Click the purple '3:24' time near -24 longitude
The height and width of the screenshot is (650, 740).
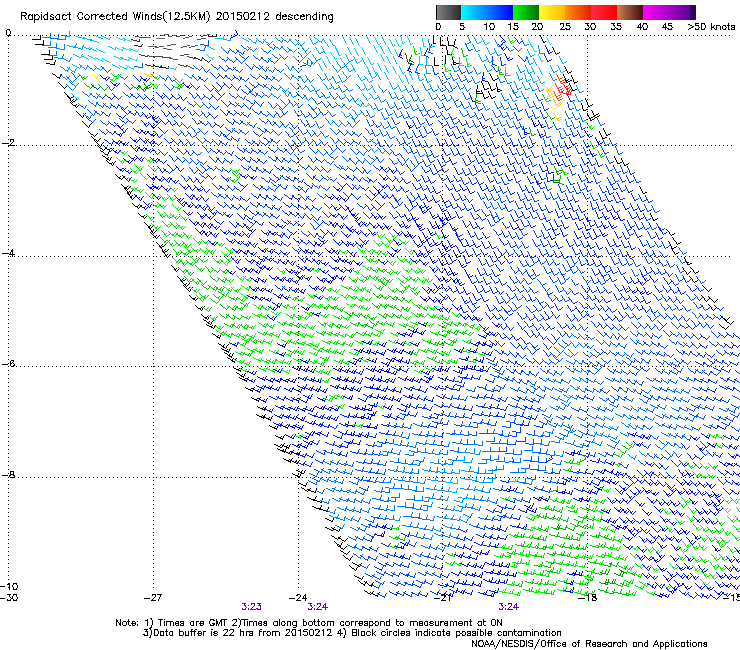coord(318,607)
